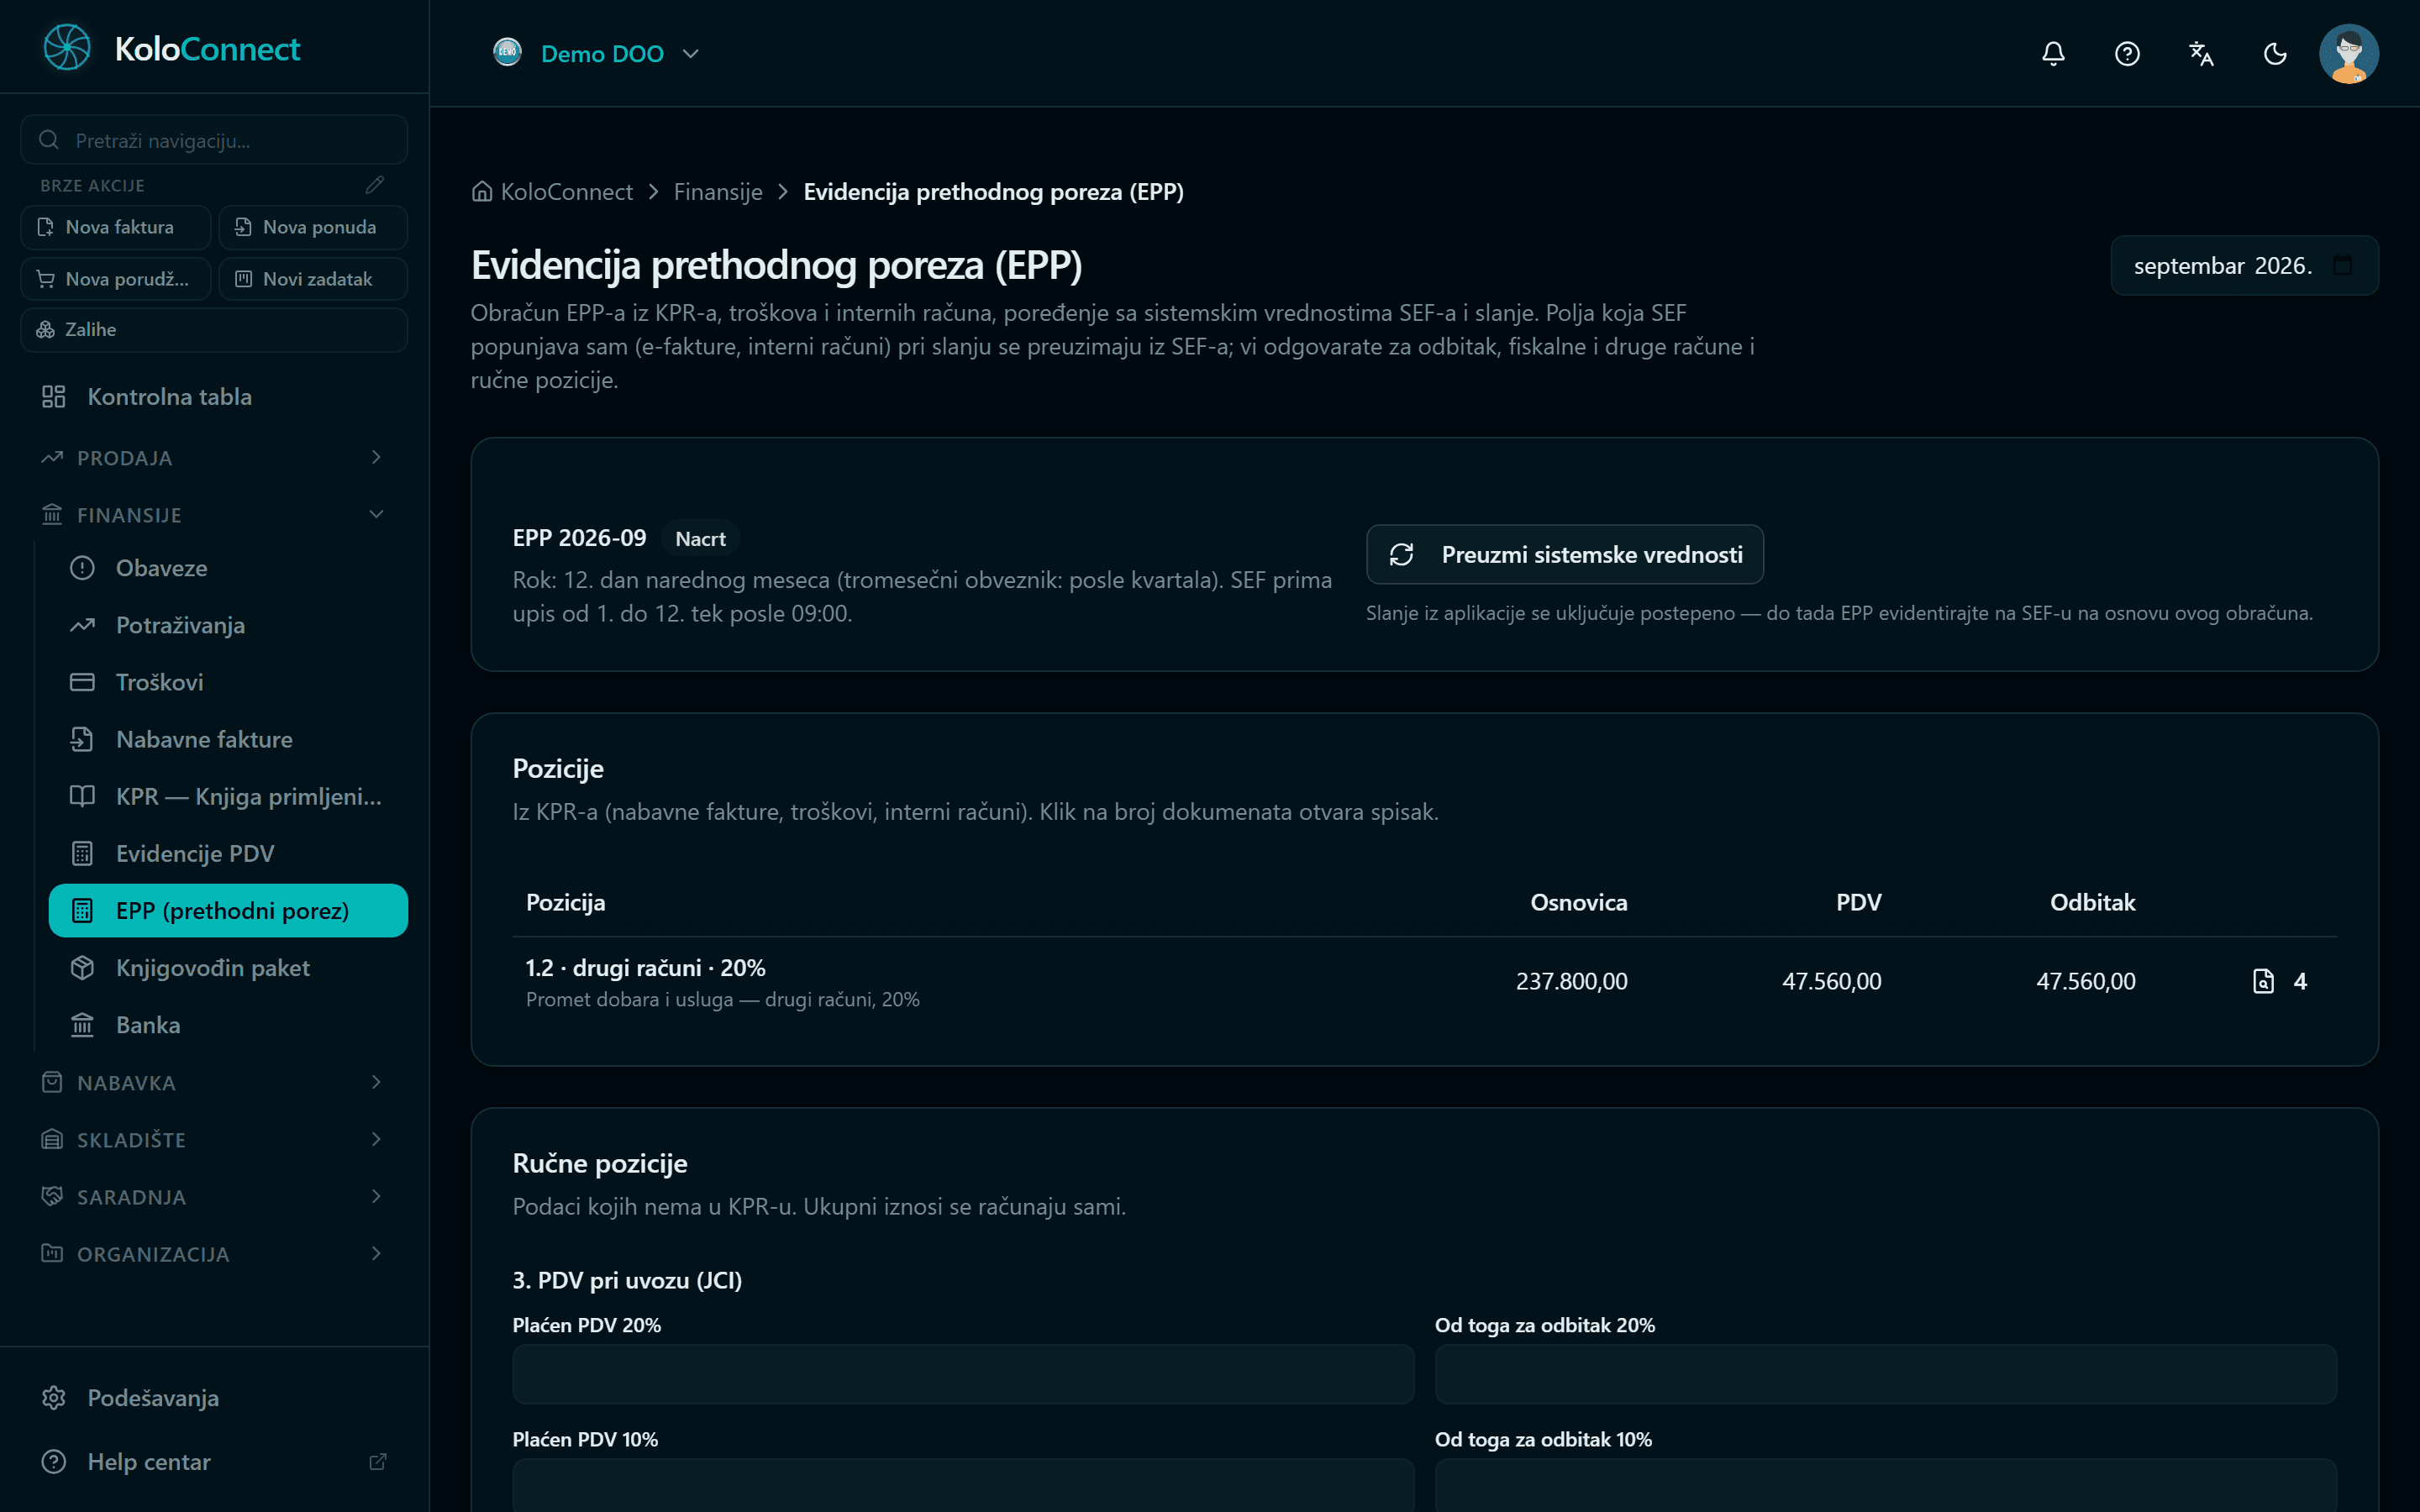Open Help centar external link
2420x1512 pixels.
click(x=214, y=1461)
